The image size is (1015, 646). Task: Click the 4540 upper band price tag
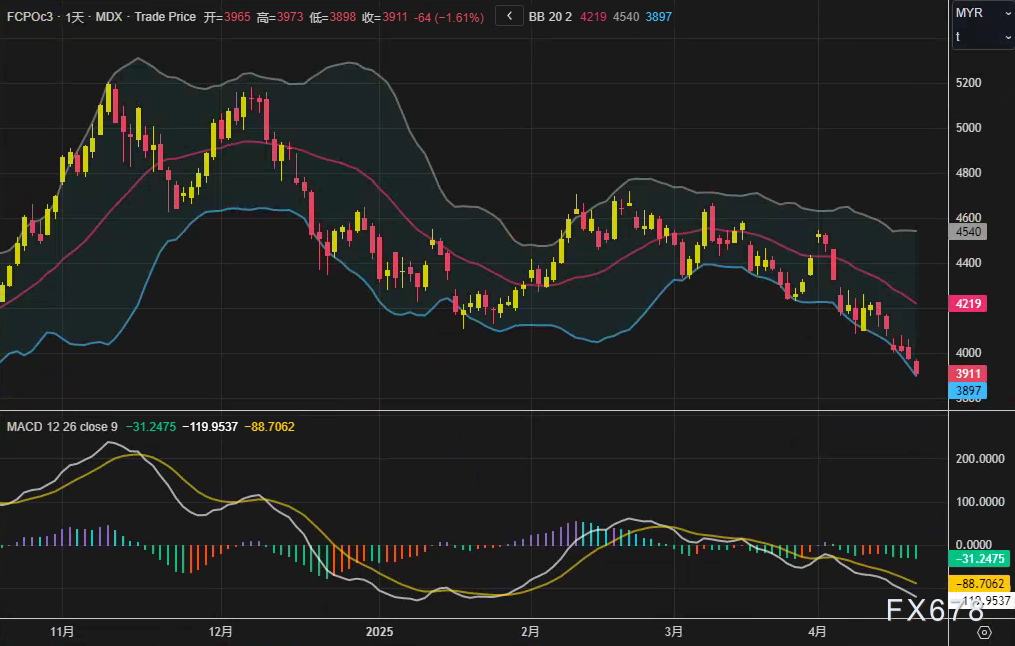[970, 231]
